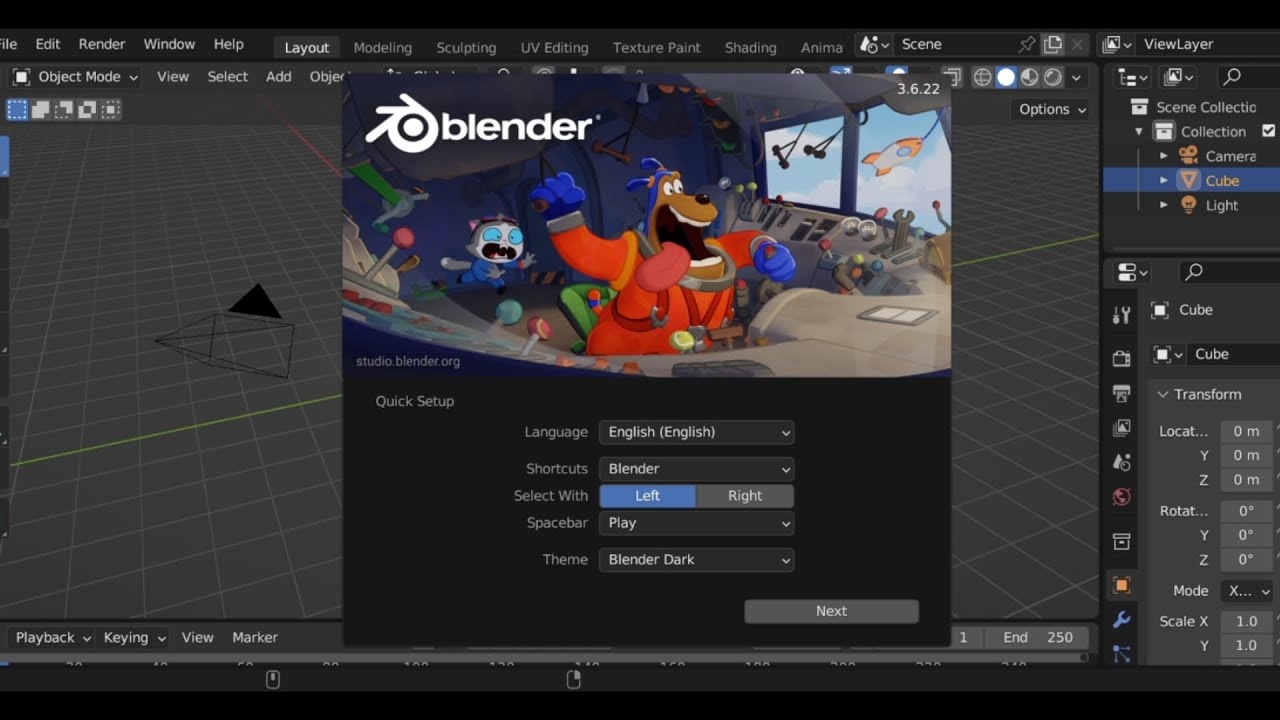This screenshot has width=1280, height=720.
Task: Open the Shortcuts dropdown
Action: click(696, 468)
